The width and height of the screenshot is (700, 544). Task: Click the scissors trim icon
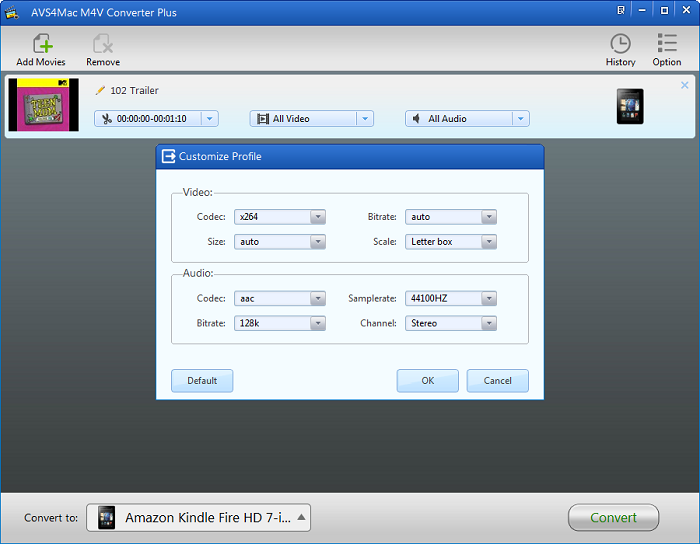coord(107,119)
